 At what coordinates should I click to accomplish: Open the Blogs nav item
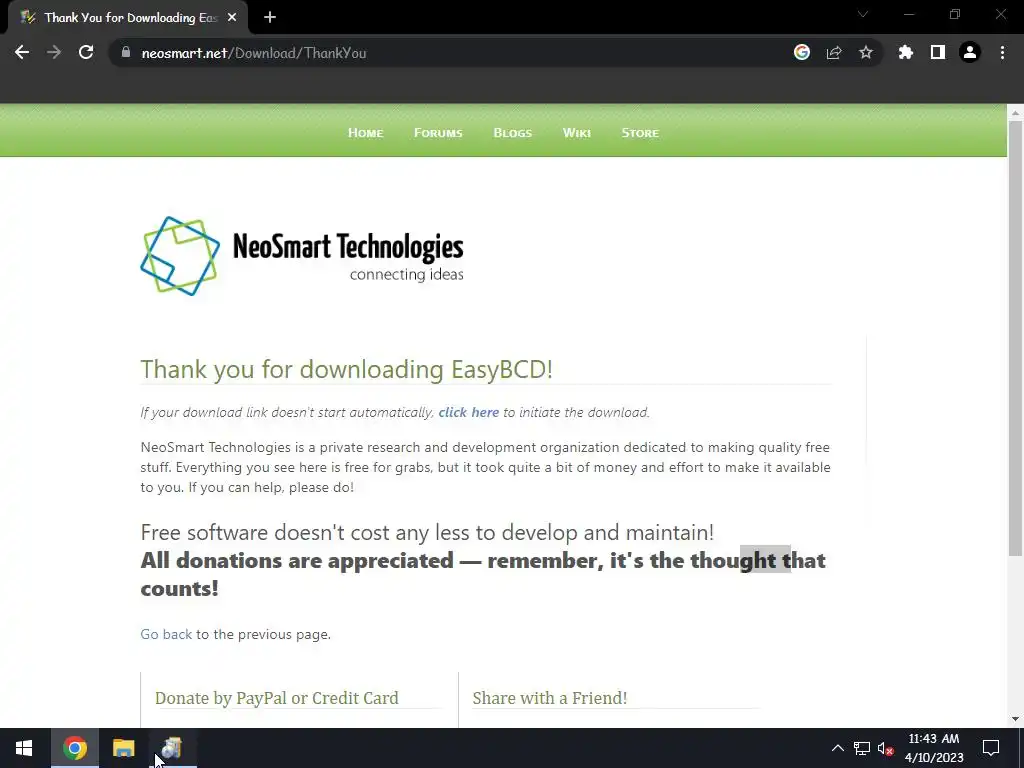click(x=513, y=133)
